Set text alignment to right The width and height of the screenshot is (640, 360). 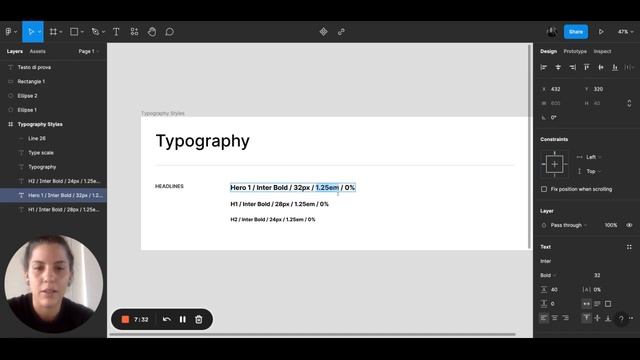coord(565,318)
